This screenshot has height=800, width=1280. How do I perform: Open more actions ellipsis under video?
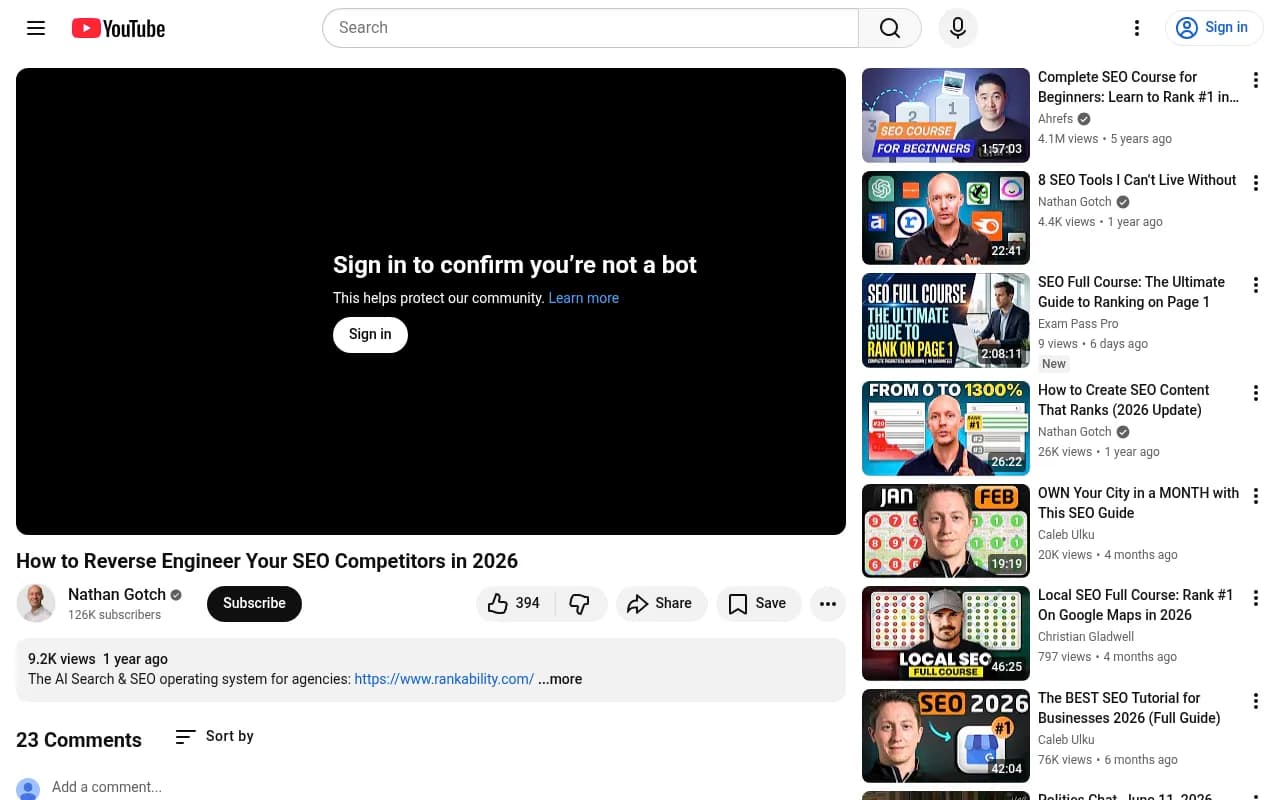click(828, 603)
